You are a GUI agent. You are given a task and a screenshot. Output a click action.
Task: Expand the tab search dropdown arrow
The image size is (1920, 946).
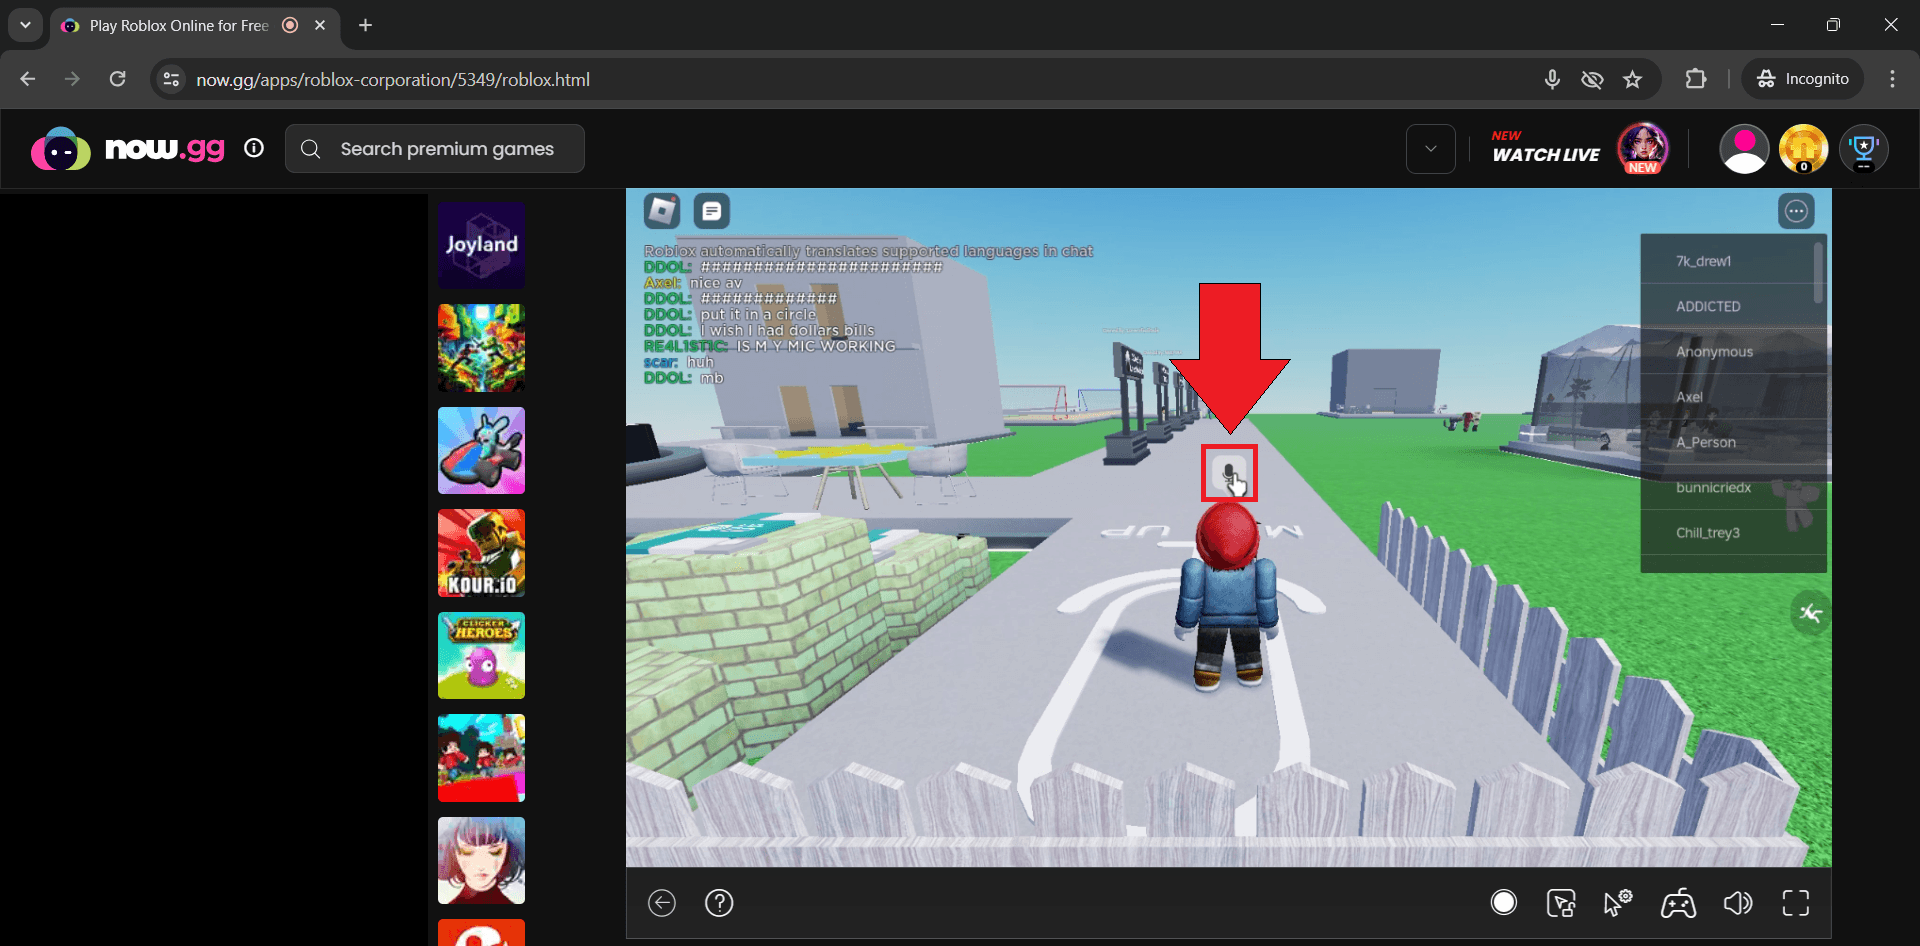(25, 25)
